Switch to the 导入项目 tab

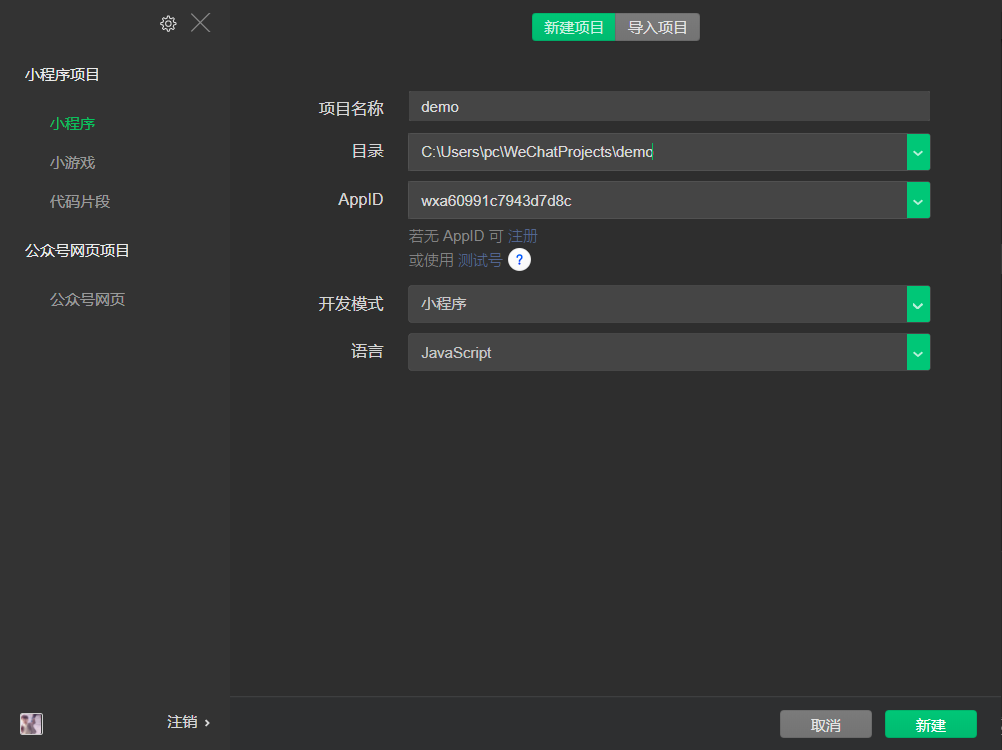(x=658, y=27)
